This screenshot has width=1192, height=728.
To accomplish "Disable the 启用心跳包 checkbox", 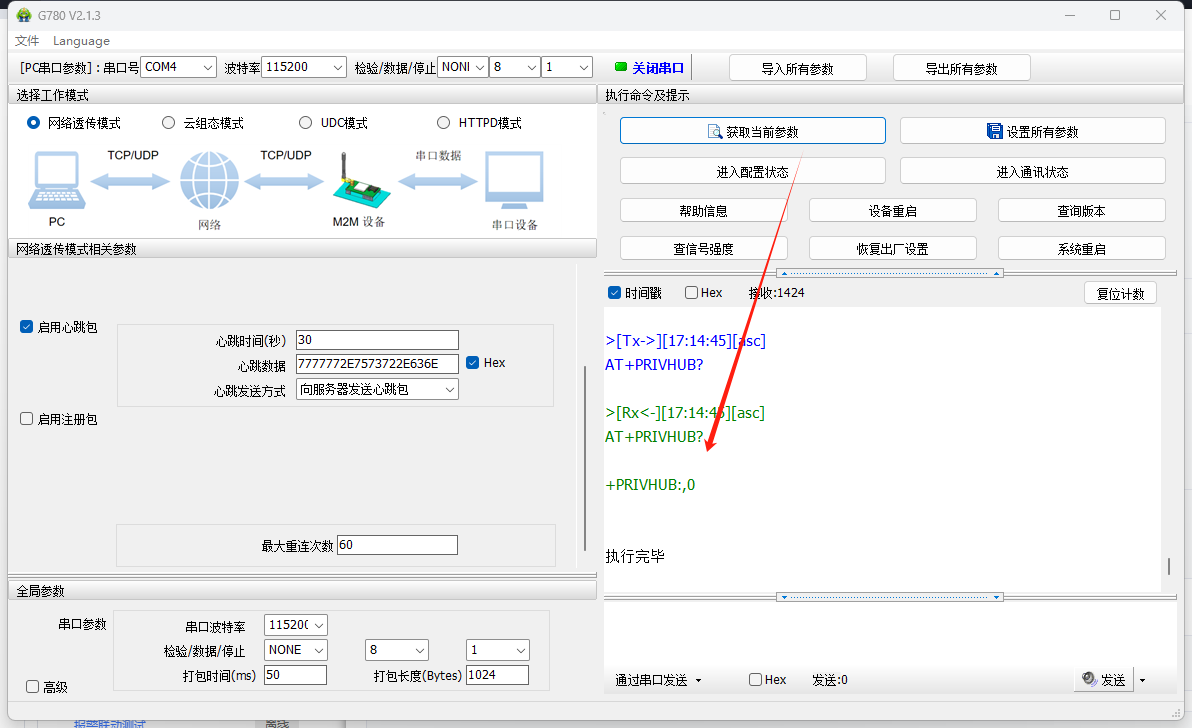I will pyautogui.click(x=27, y=327).
